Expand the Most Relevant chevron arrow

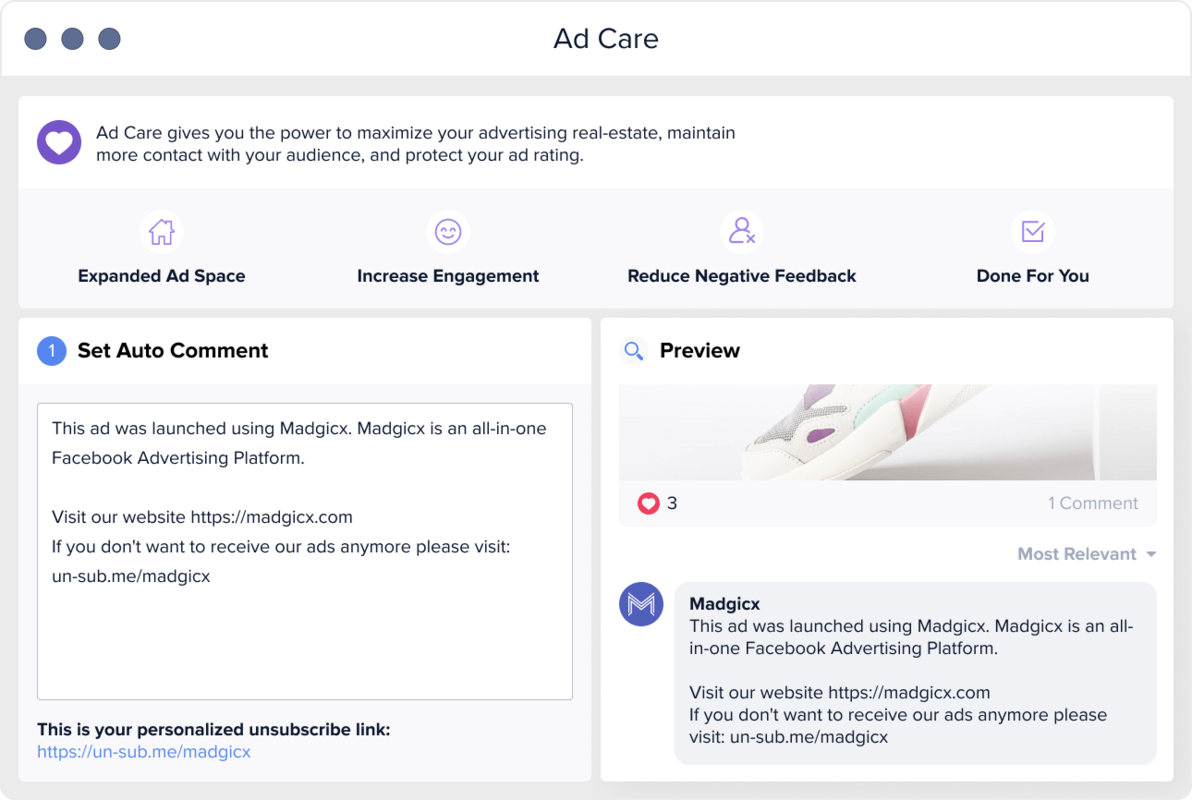(x=1151, y=554)
